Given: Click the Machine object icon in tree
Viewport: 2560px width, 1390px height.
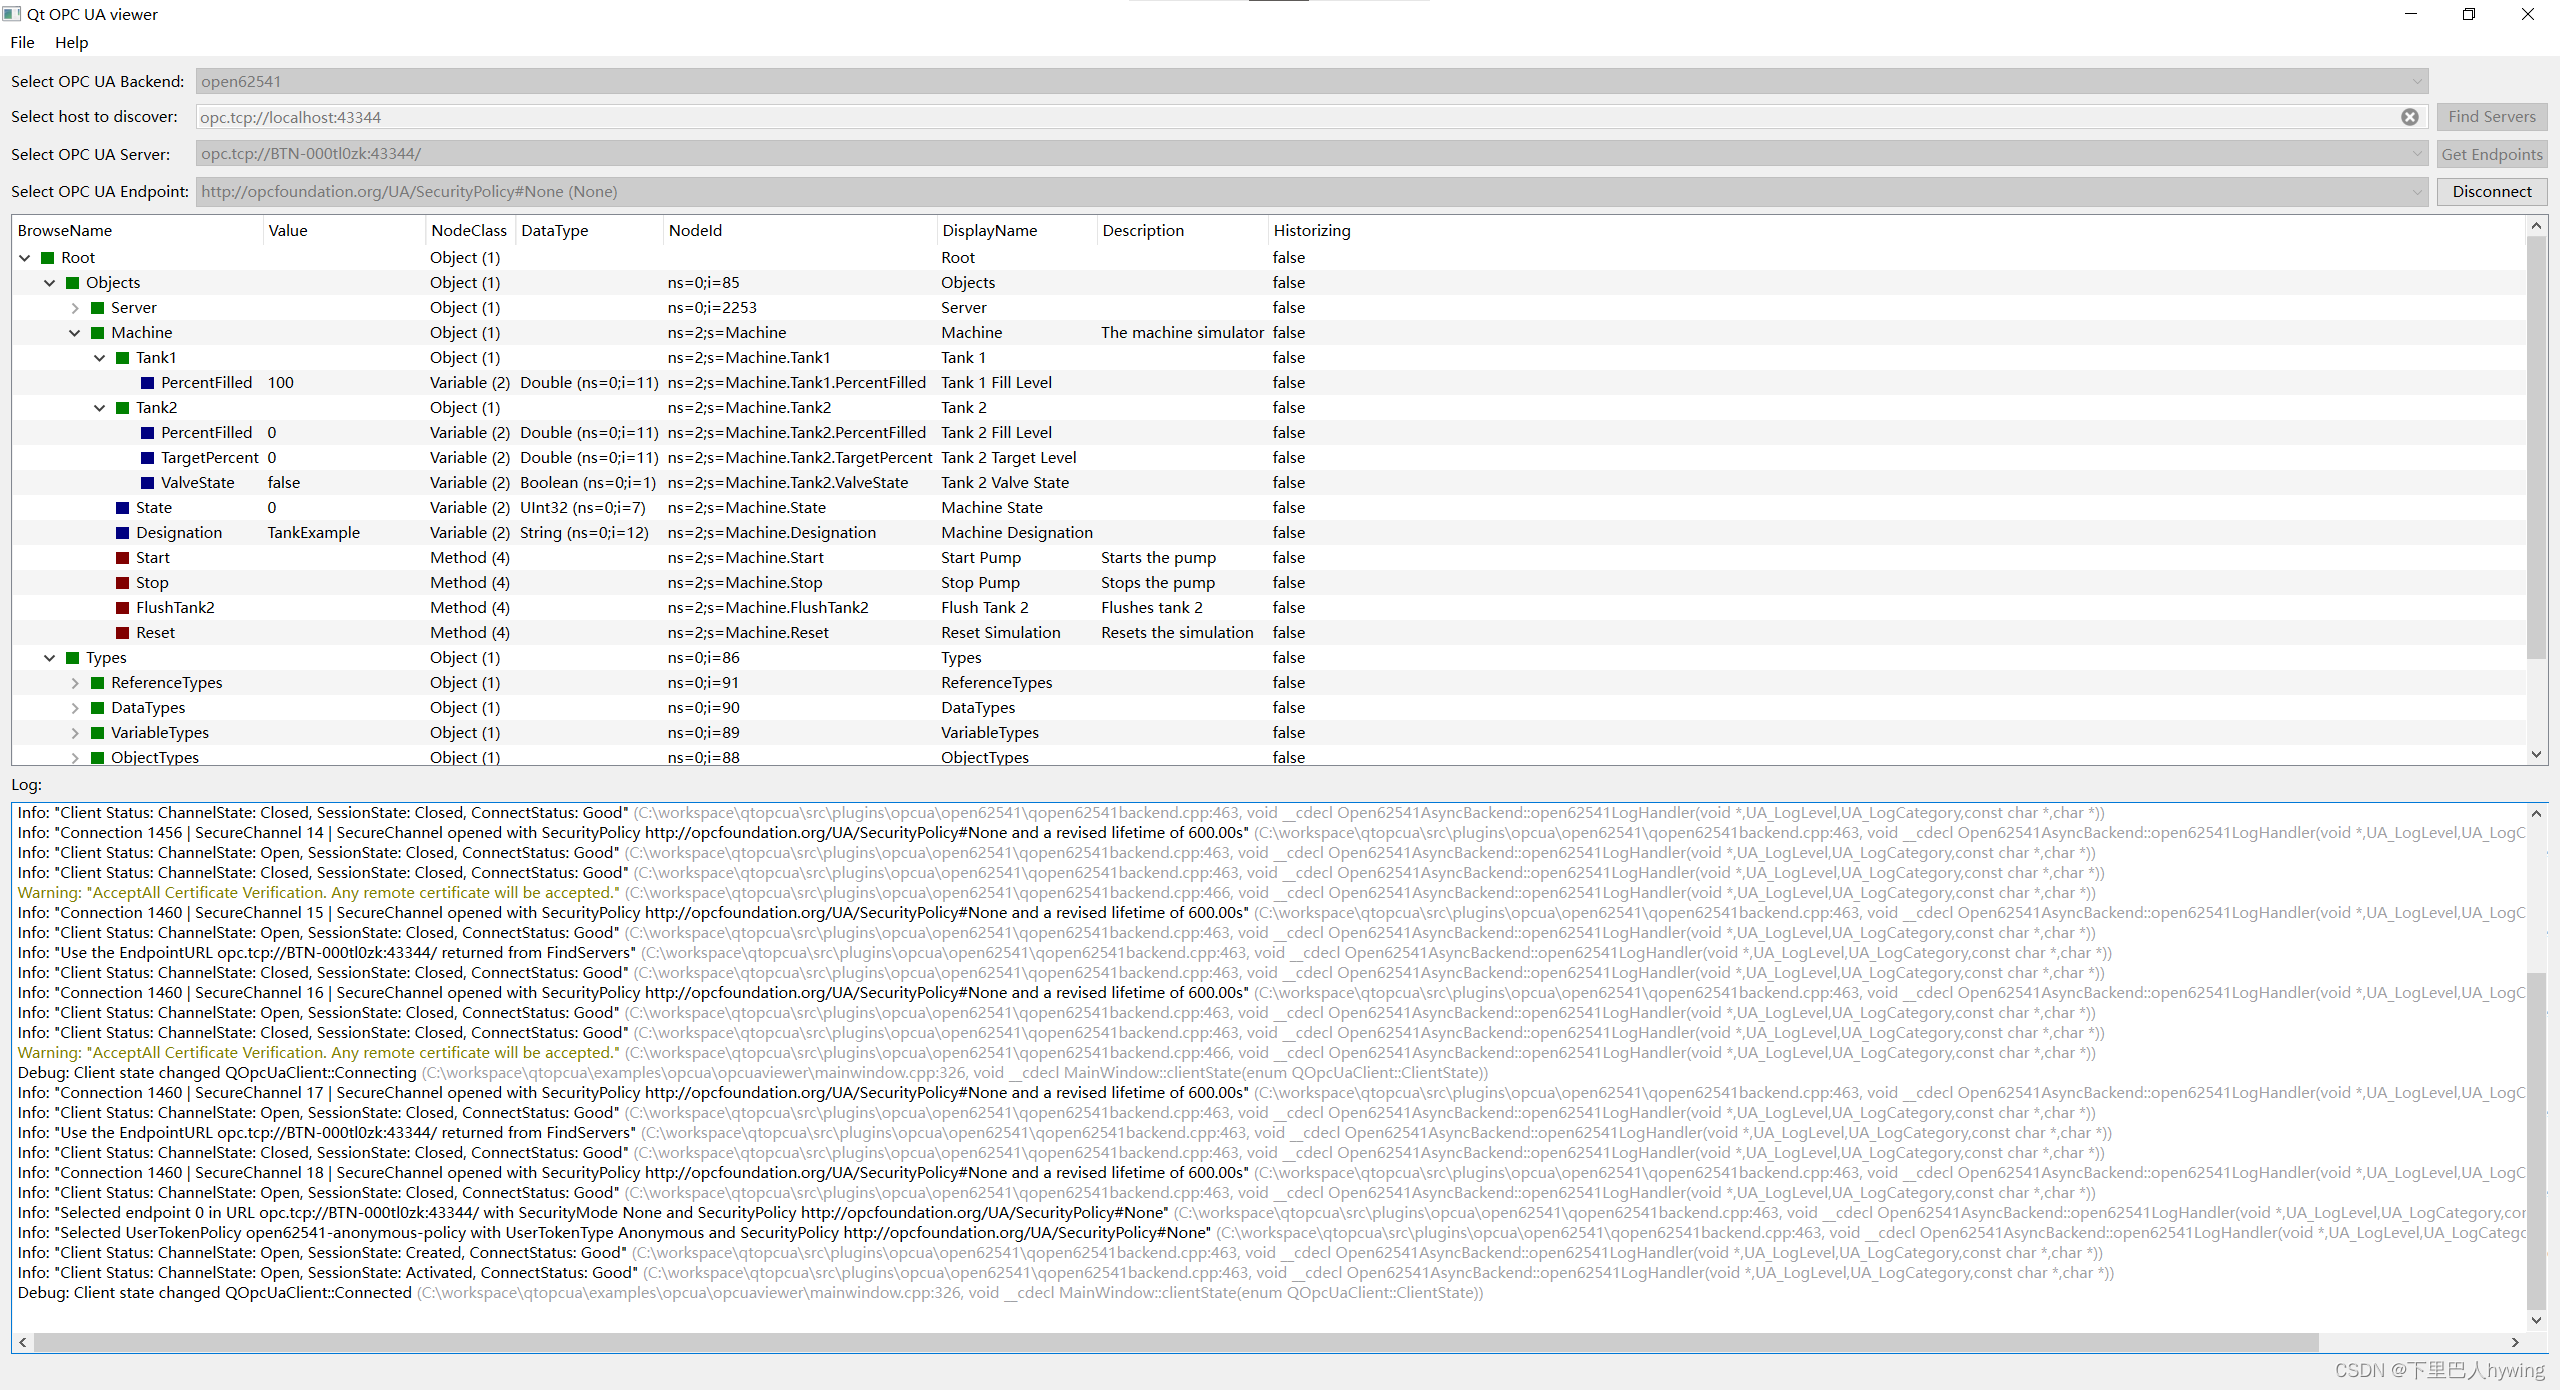Looking at the screenshot, I should point(92,332).
